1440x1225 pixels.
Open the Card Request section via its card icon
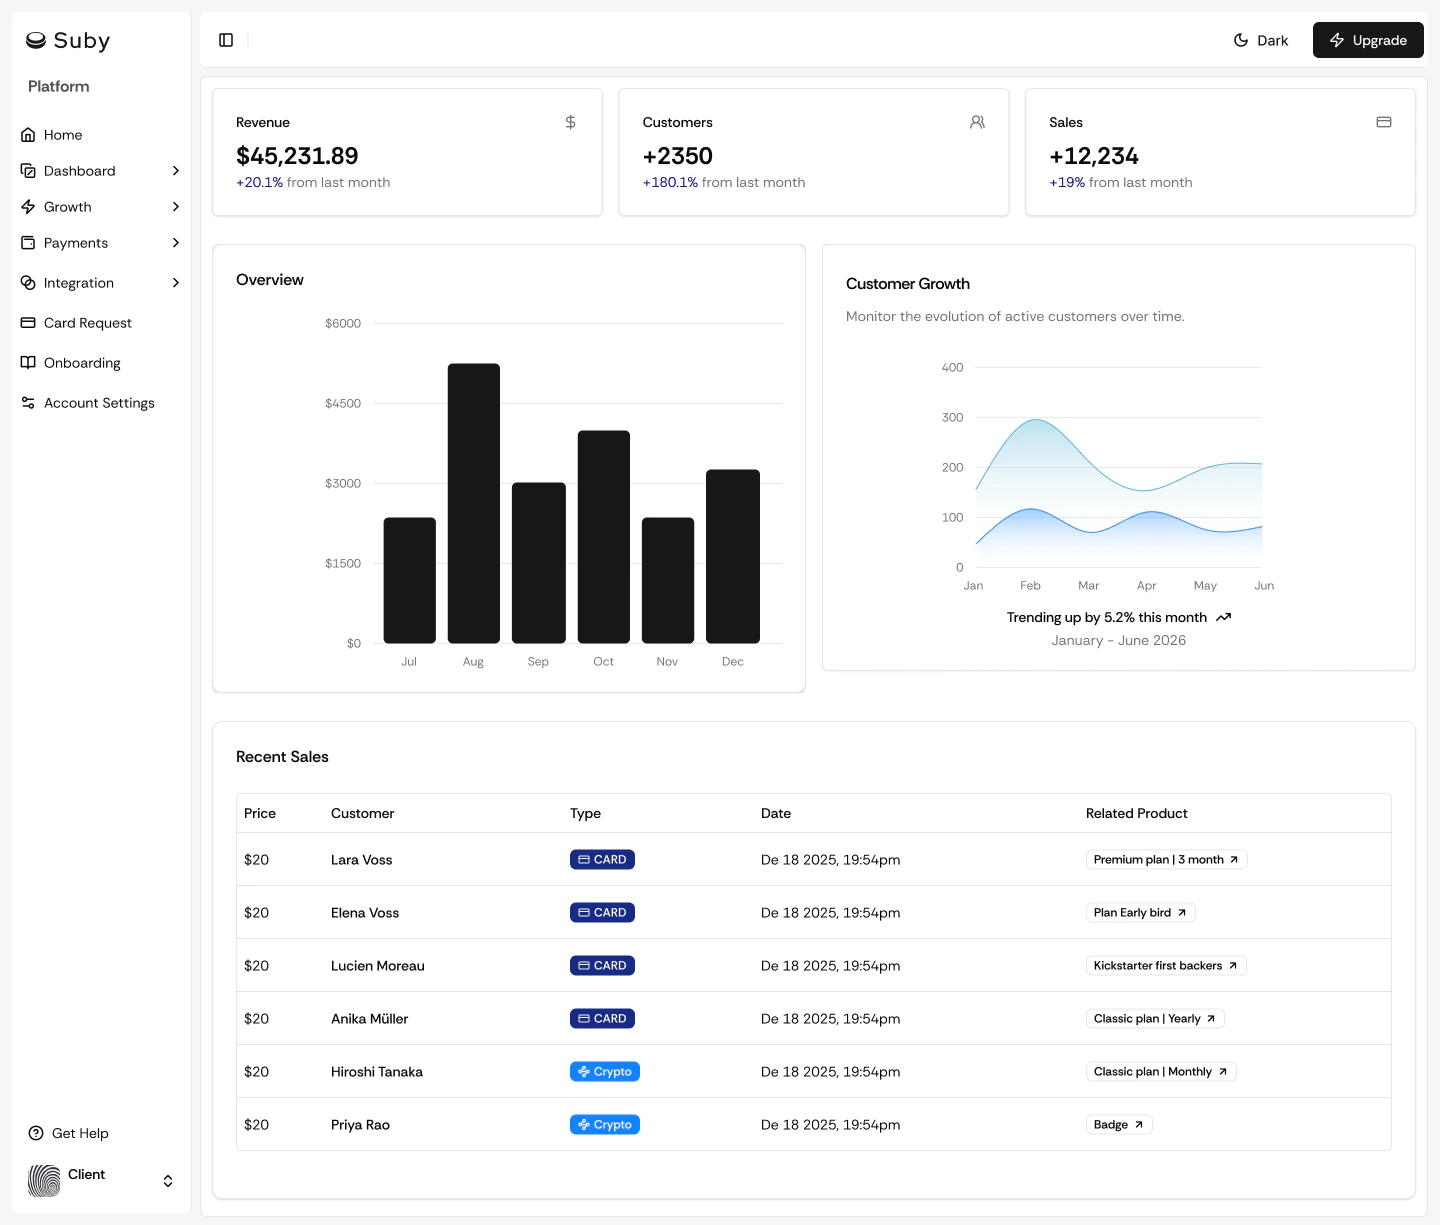(x=28, y=322)
